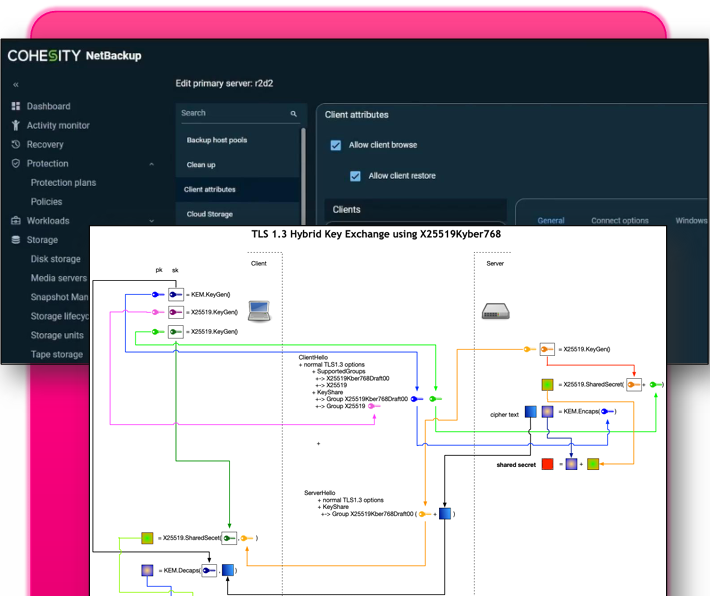Viewport: 710px width, 596px height.
Task: Click the Clients section header
Action: tap(415, 210)
